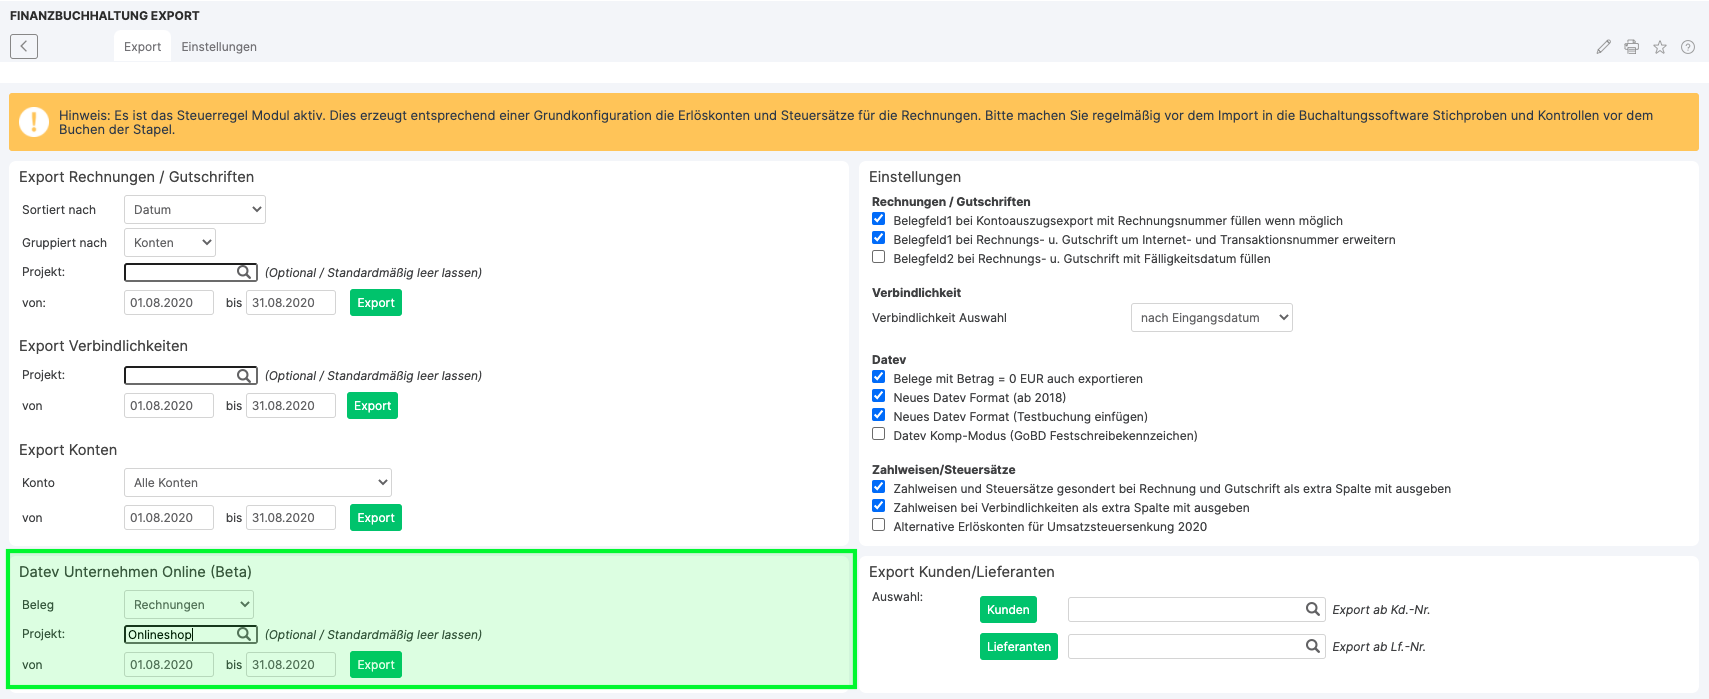This screenshot has width=1709, height=699.
Task: Click Export button in Datev Unternehmen Online
Action: click(x=376, y=665)
